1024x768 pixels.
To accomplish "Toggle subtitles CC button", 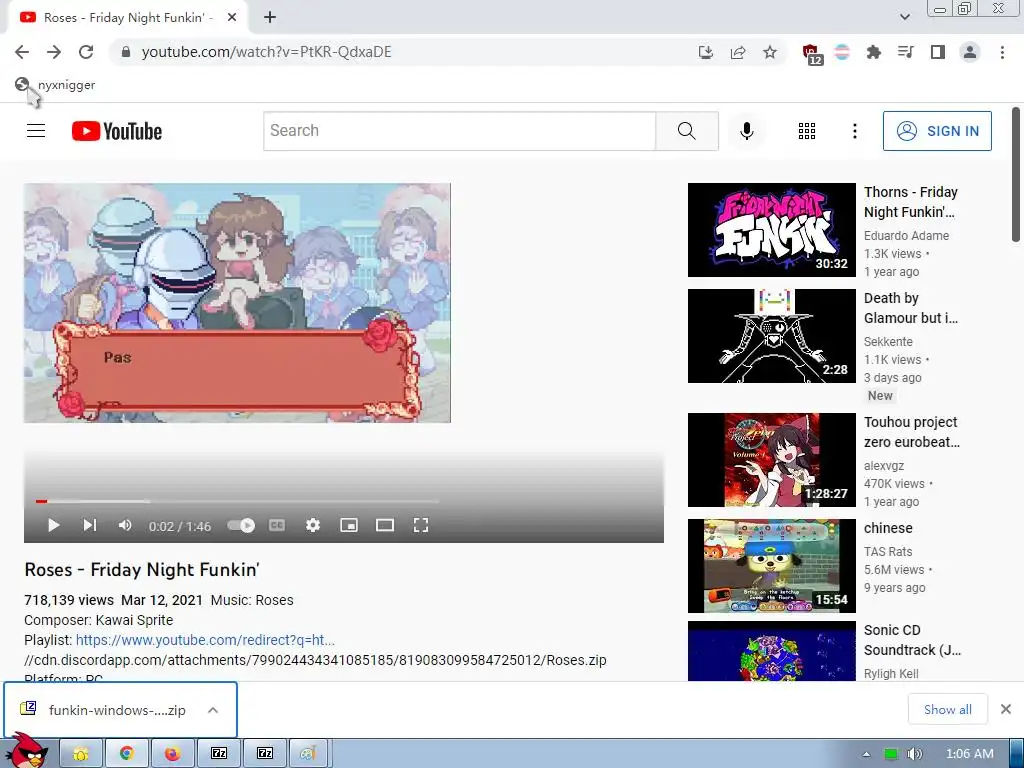I will [277, 525].
